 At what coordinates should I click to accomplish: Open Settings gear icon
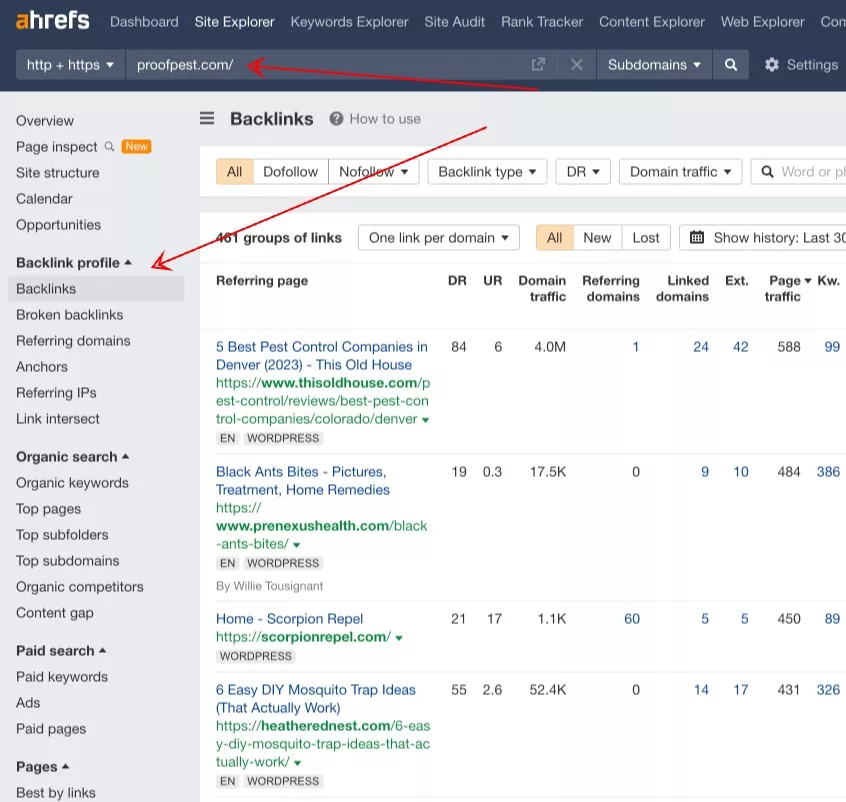click(x=772, y=65)
